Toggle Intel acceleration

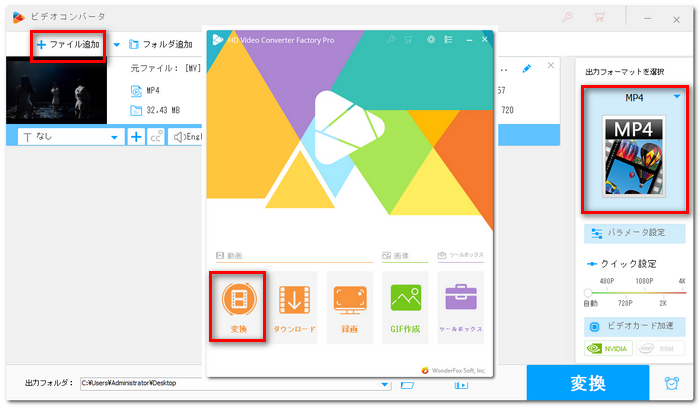point(660,348)
